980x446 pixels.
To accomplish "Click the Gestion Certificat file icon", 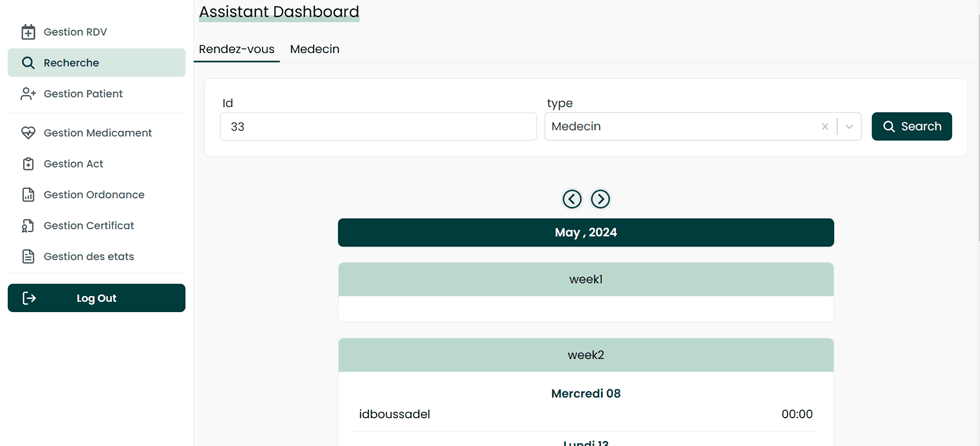I will pyautogui.click(x=28, y=226).
